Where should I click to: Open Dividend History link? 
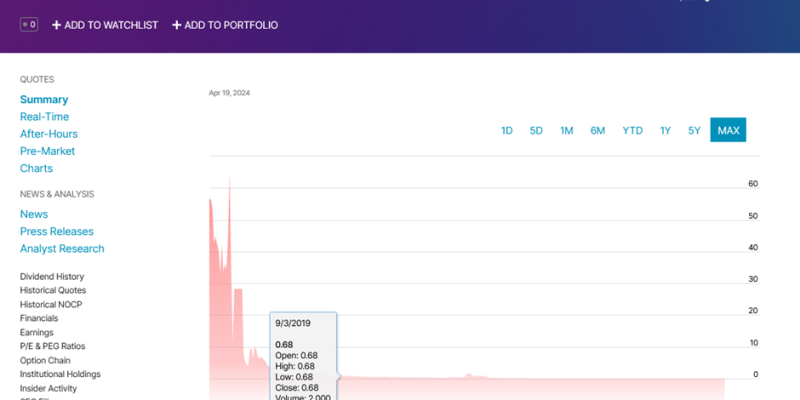(52, 276)
